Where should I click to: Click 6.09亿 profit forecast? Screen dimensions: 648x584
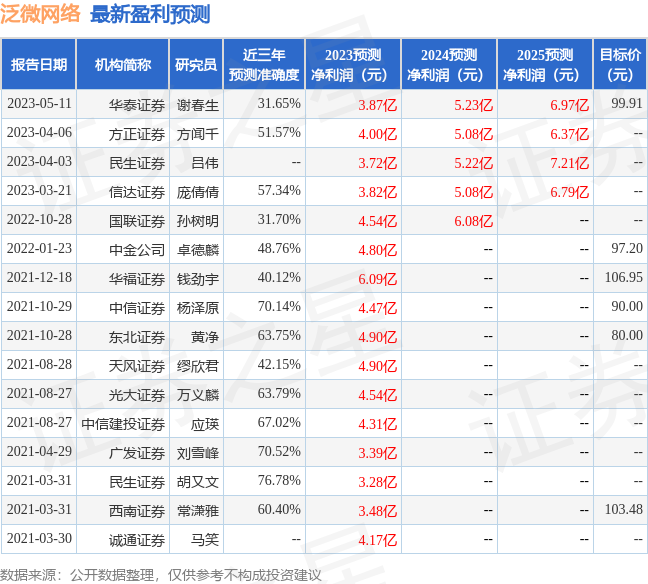click(377, 279)
